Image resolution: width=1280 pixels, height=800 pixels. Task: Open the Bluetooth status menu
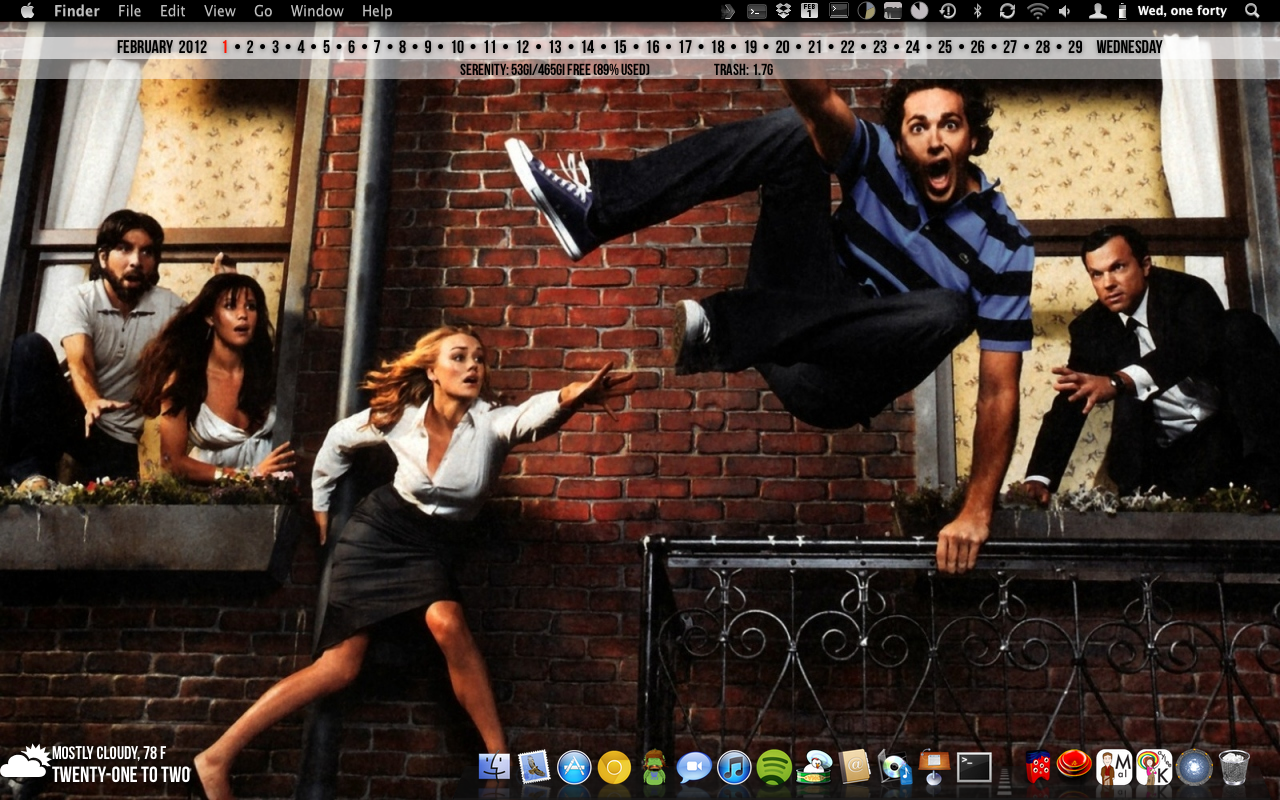(978, 11)
